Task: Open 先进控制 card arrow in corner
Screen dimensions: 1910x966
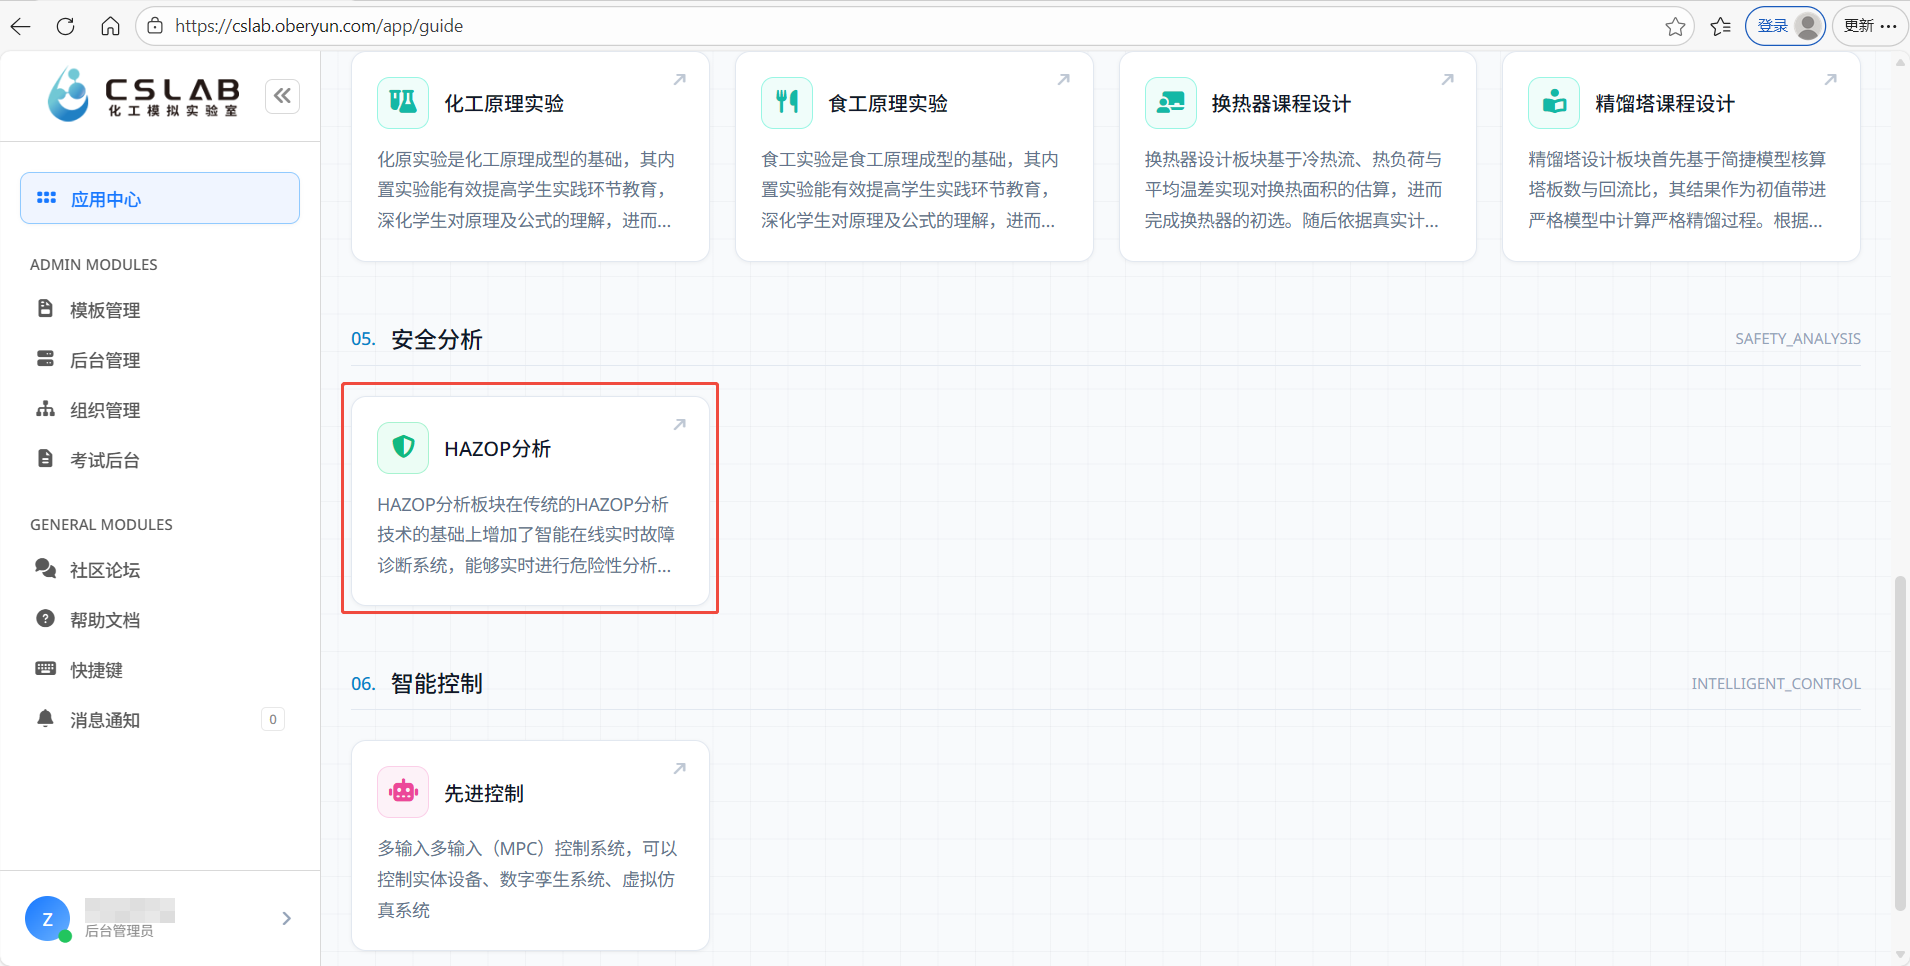Action: 680,768
